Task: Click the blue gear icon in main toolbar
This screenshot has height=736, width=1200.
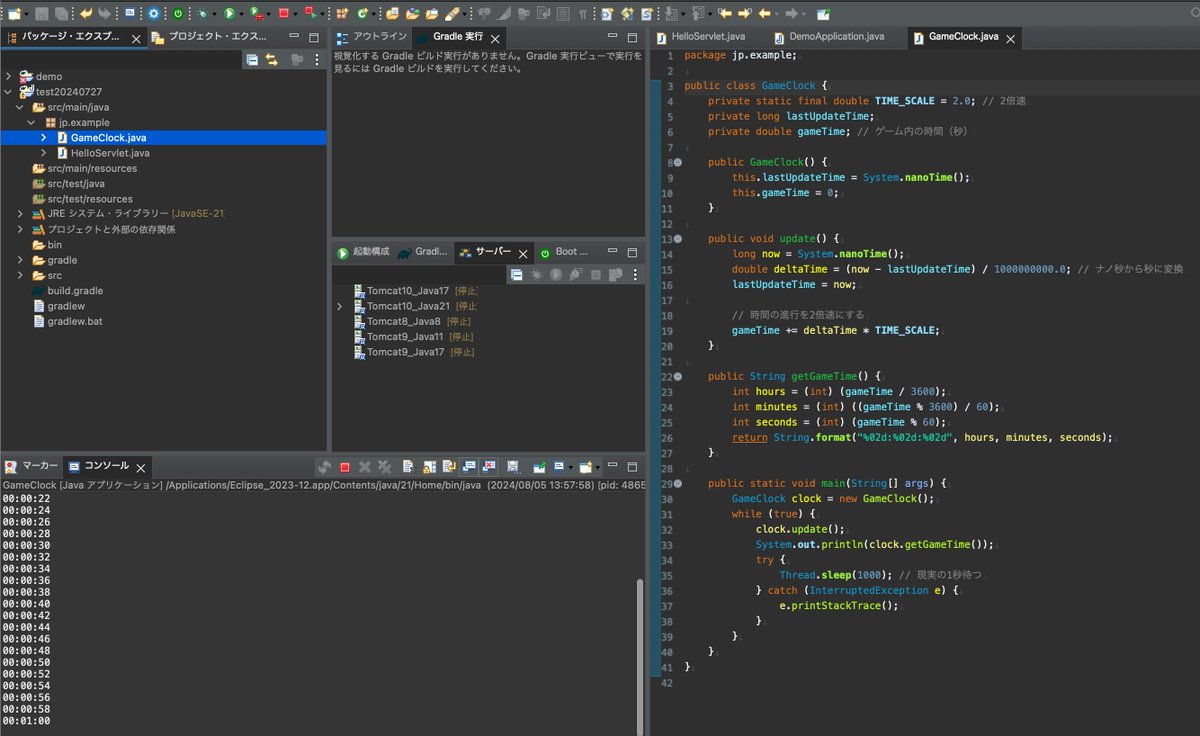Action: tap(153, 14)
